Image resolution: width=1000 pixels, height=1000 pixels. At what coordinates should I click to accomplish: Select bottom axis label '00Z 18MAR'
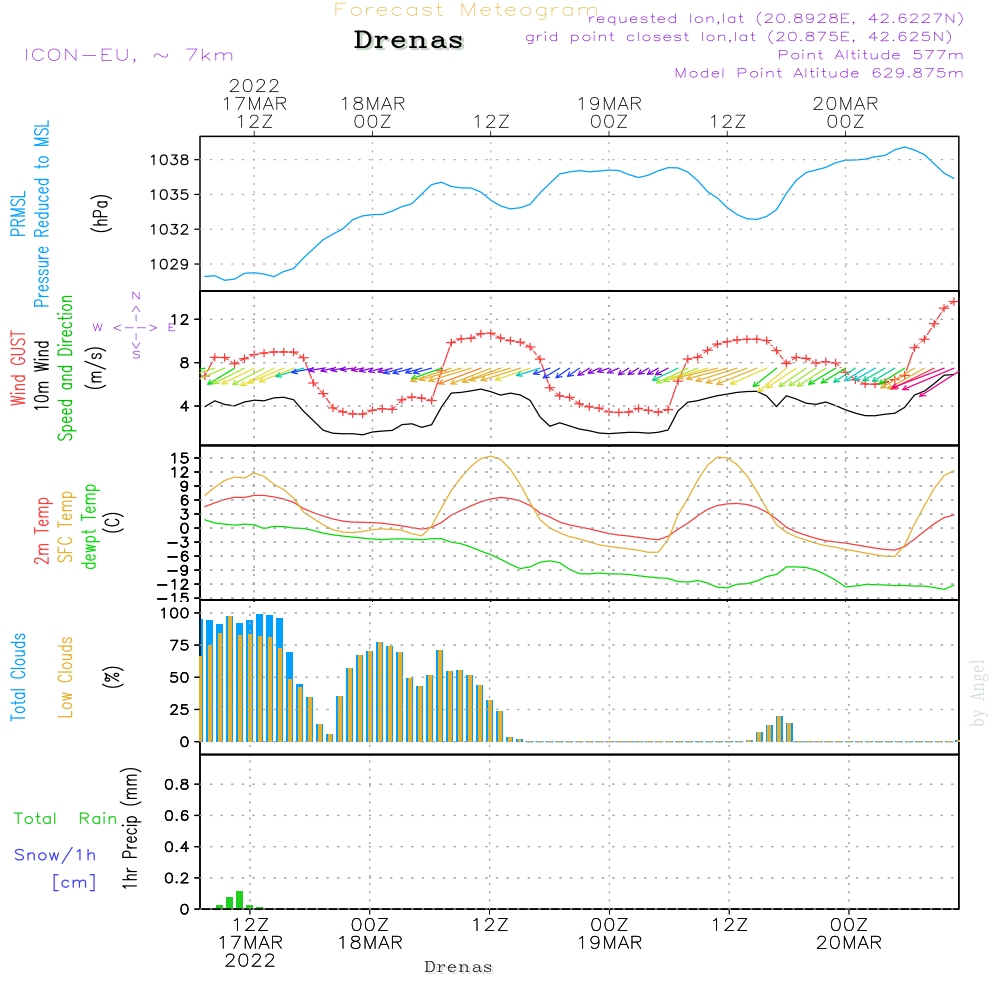tap(371, 934)
